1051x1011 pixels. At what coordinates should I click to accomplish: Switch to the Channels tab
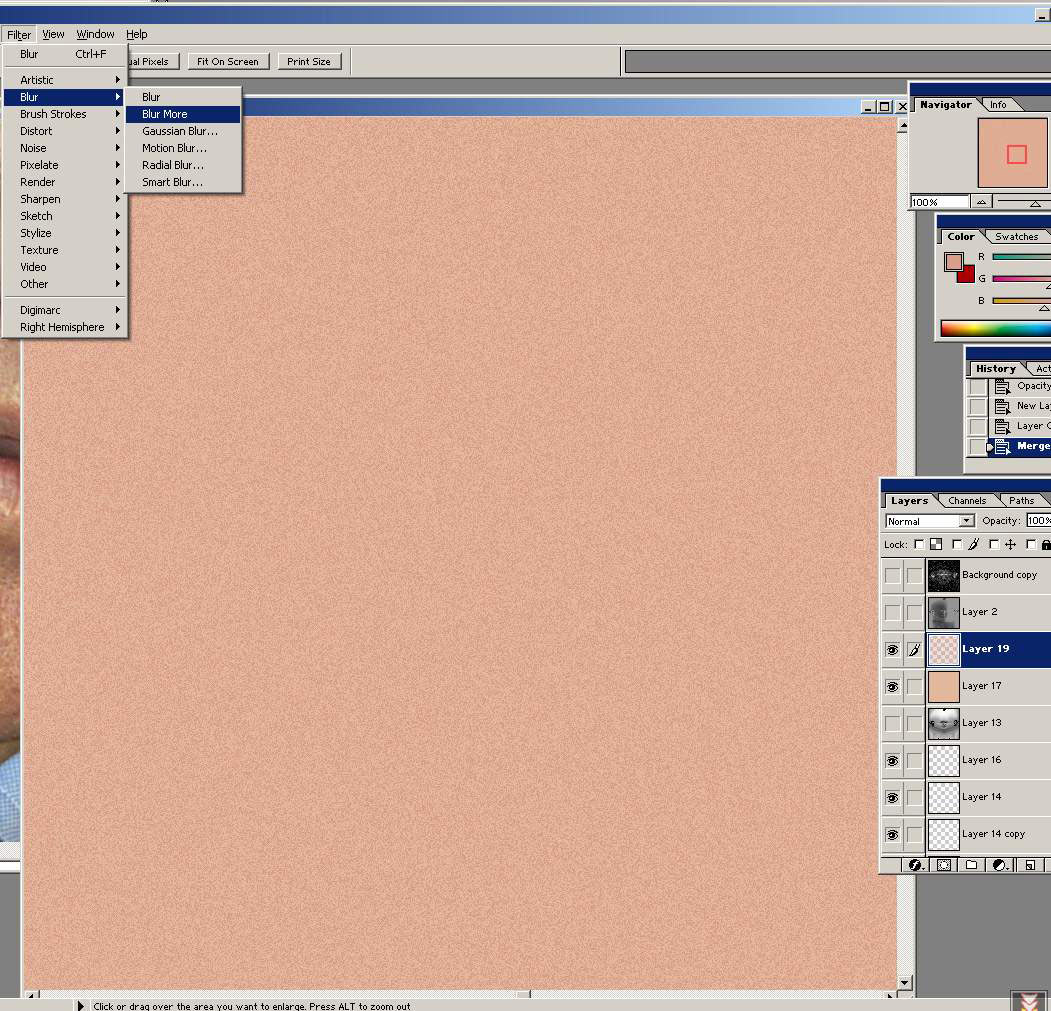(x=967, y=501)
